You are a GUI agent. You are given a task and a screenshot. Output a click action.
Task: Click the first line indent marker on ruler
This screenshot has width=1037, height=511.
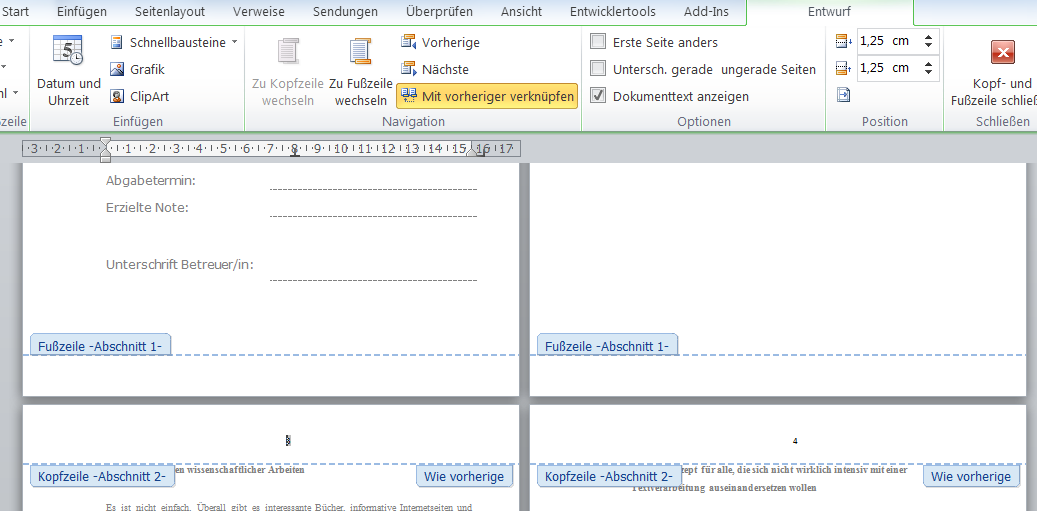[x=105, y=143]
